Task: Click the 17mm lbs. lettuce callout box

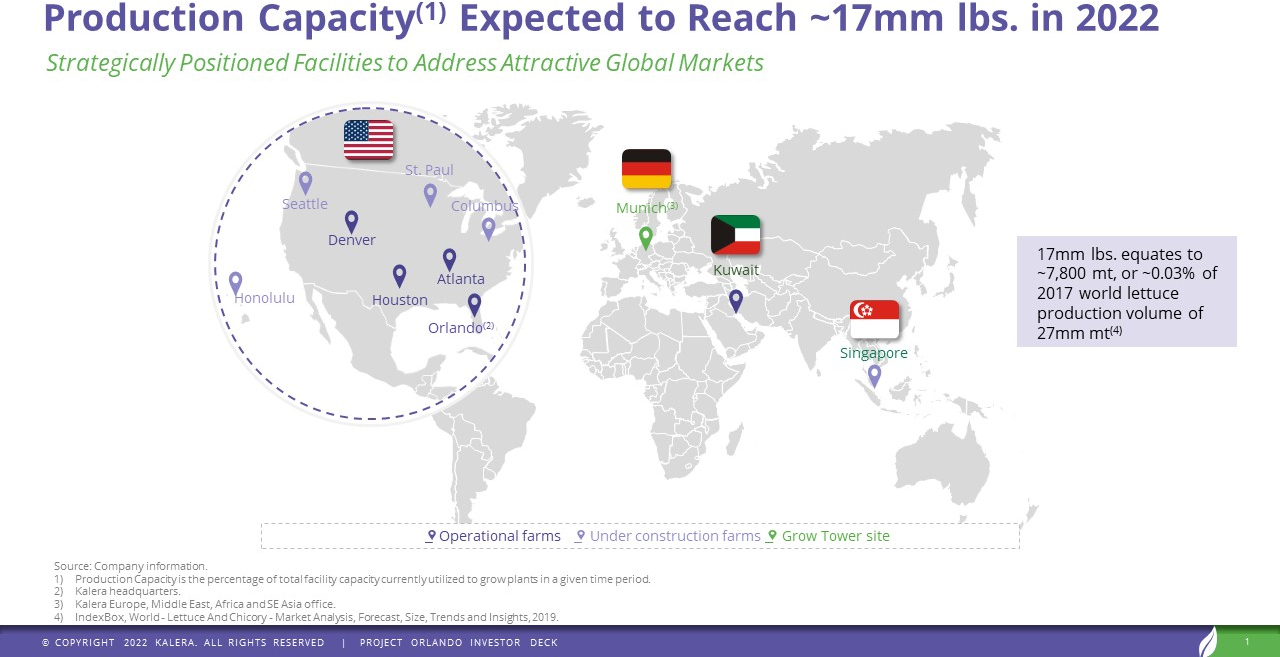Action: [1127, 292]
